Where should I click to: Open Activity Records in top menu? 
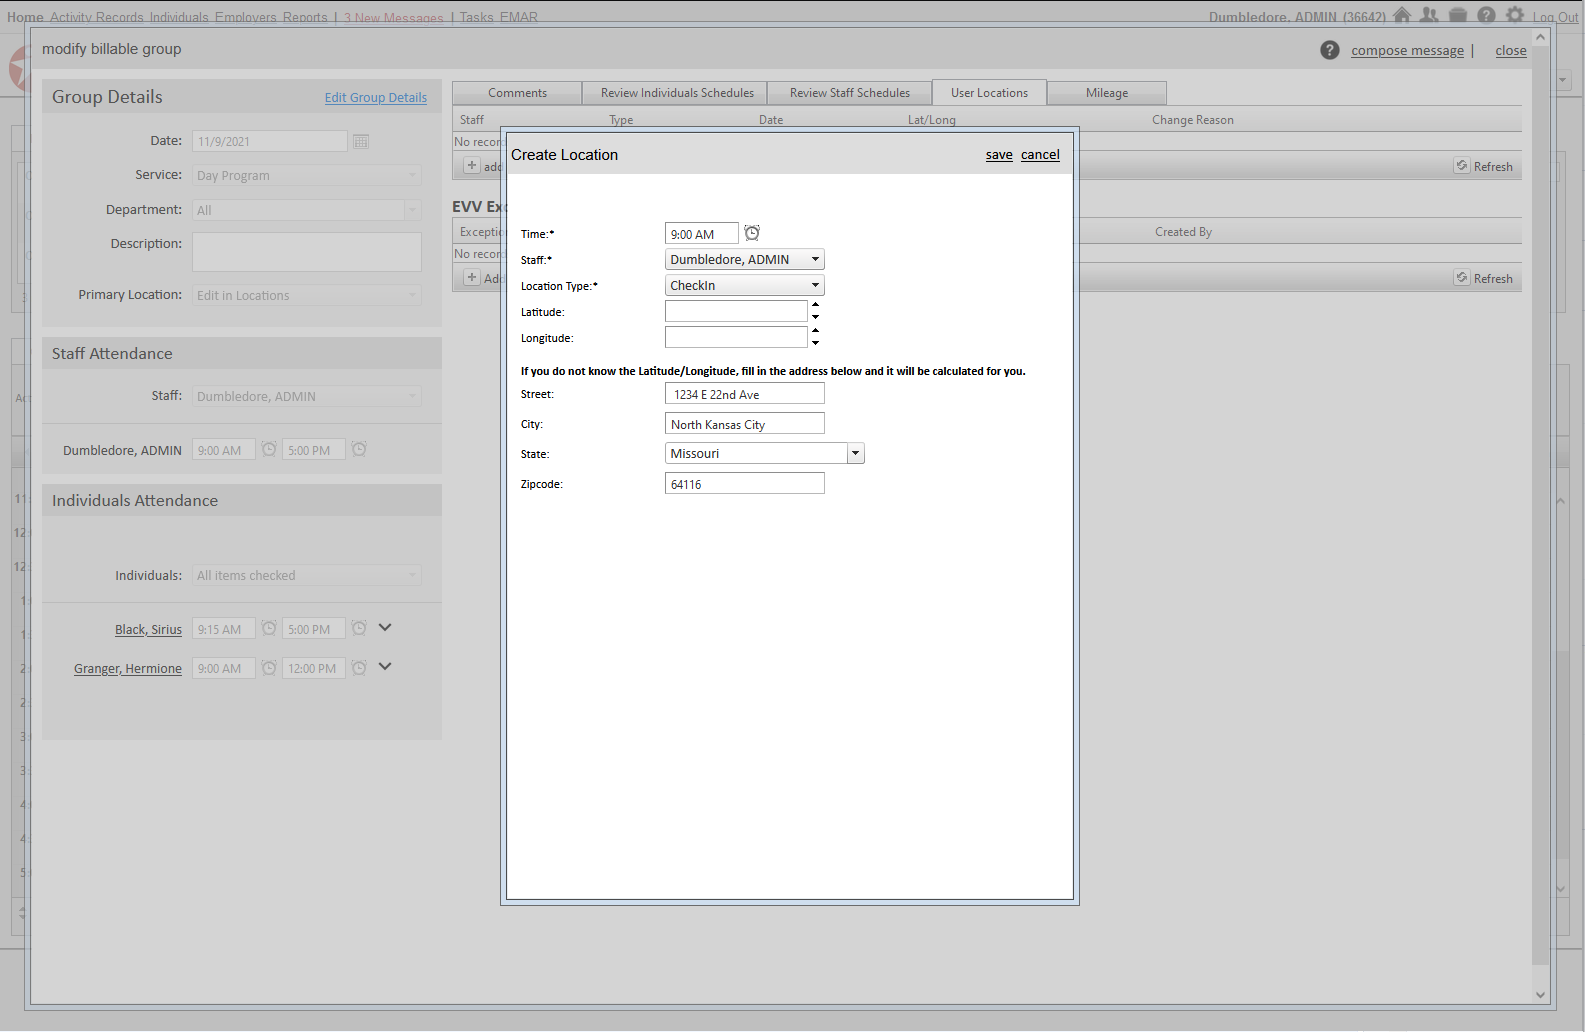pos(96,17)
